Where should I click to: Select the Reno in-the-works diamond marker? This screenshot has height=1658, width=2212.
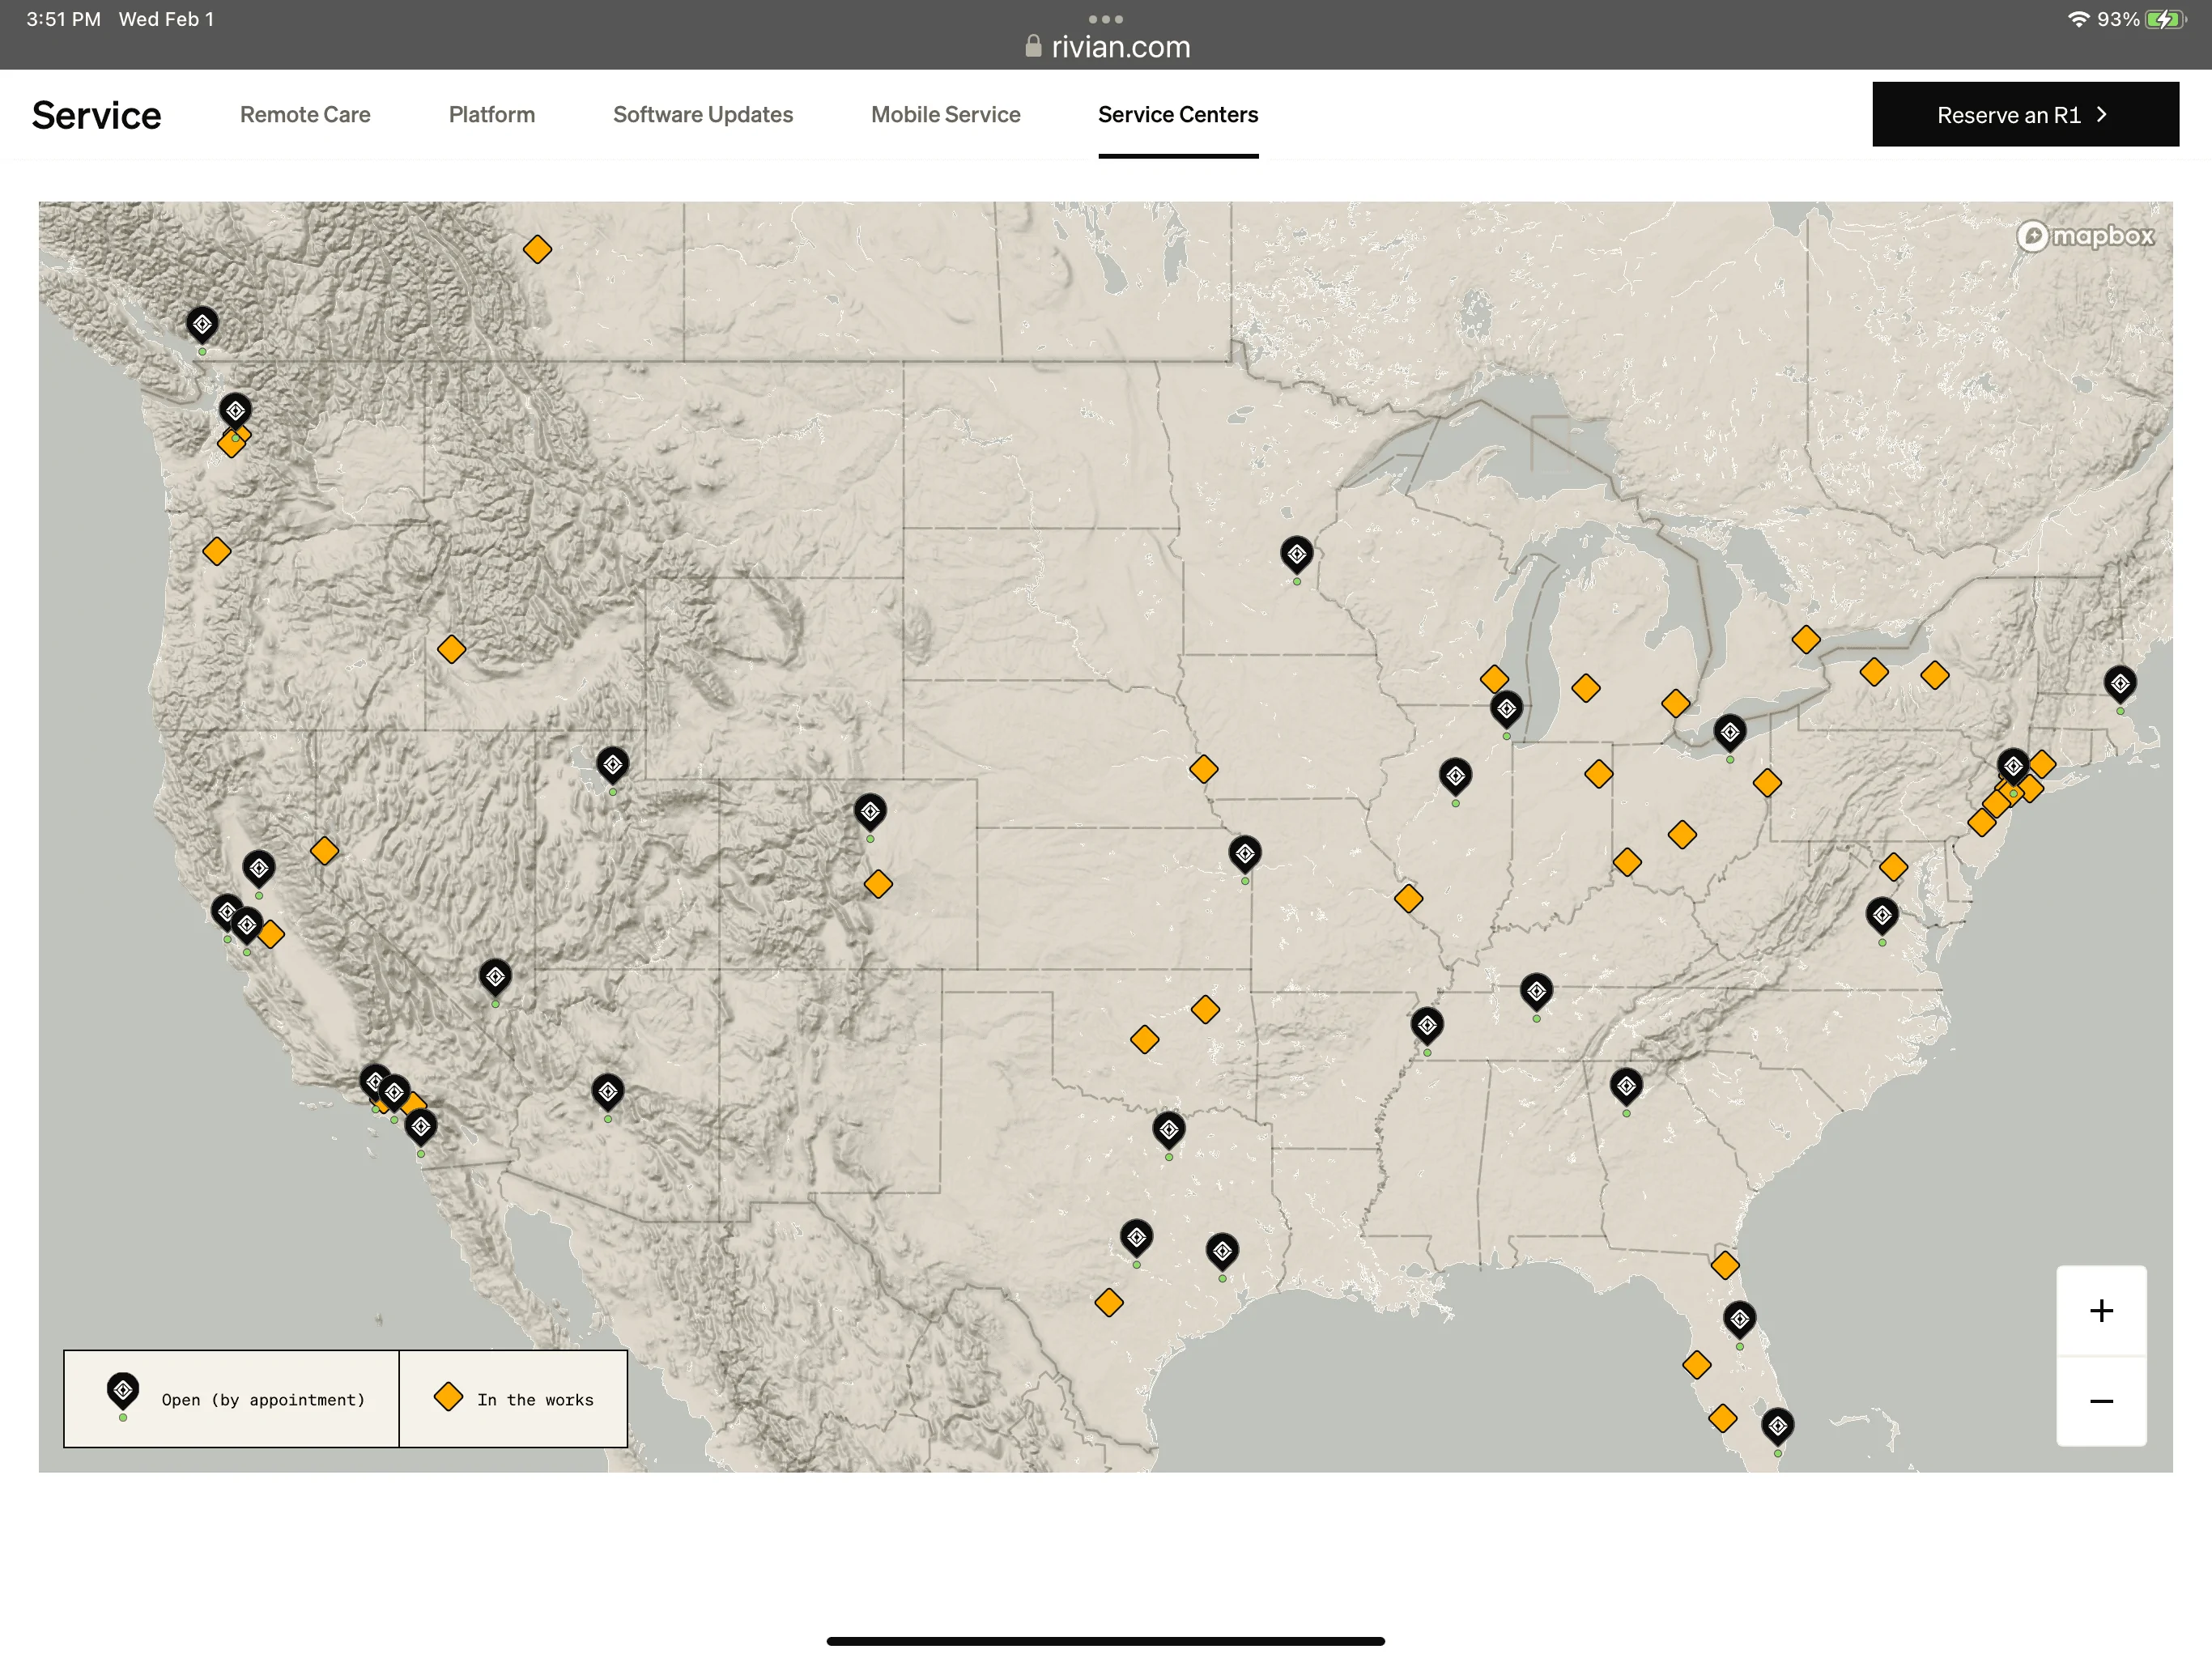tap(324, 850)
